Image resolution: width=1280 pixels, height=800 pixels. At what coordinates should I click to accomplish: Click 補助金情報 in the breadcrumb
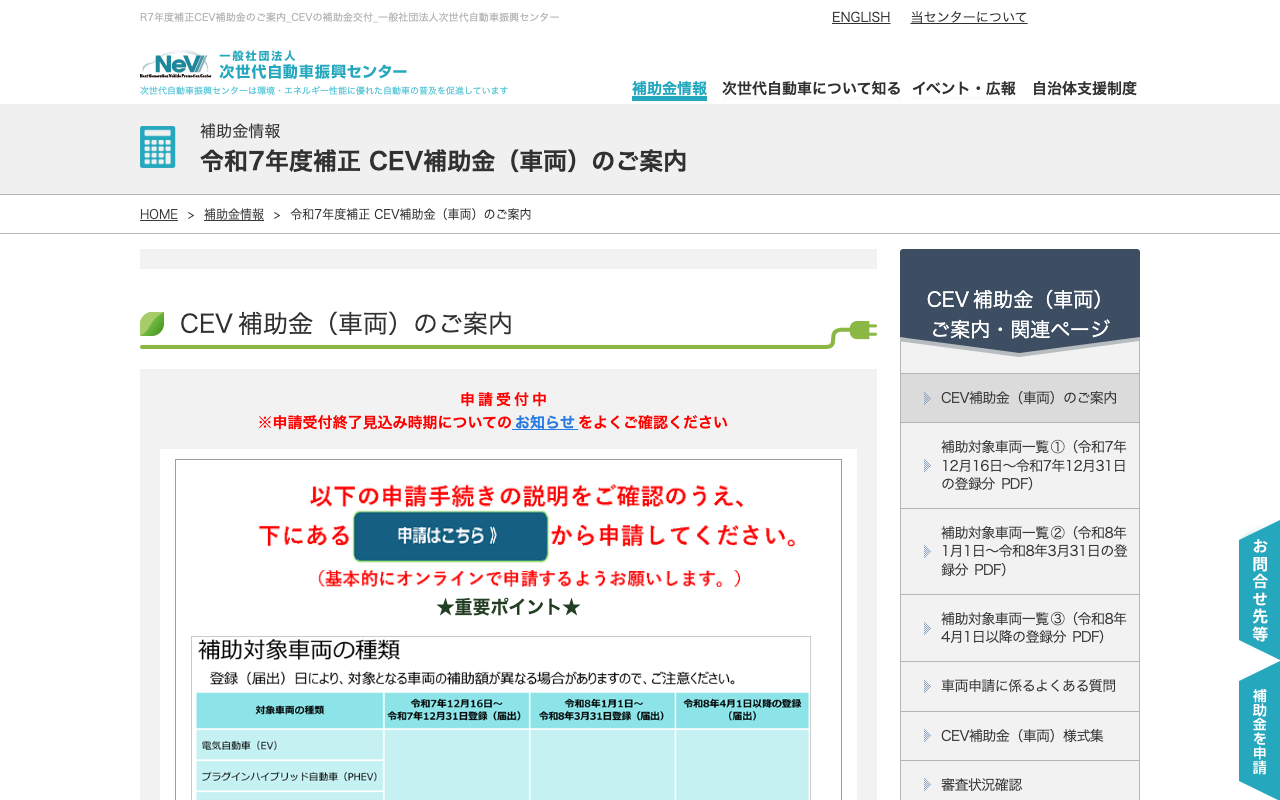coord(234,214)
